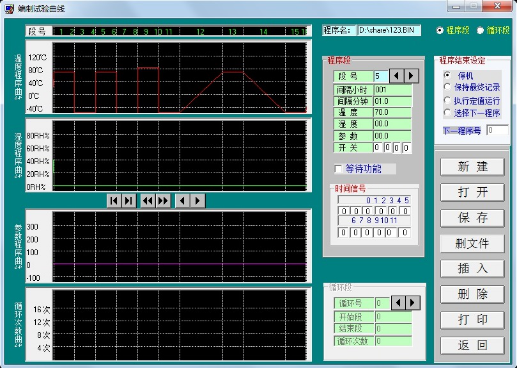Click the 参数 field below 湿度

point(392,136)
